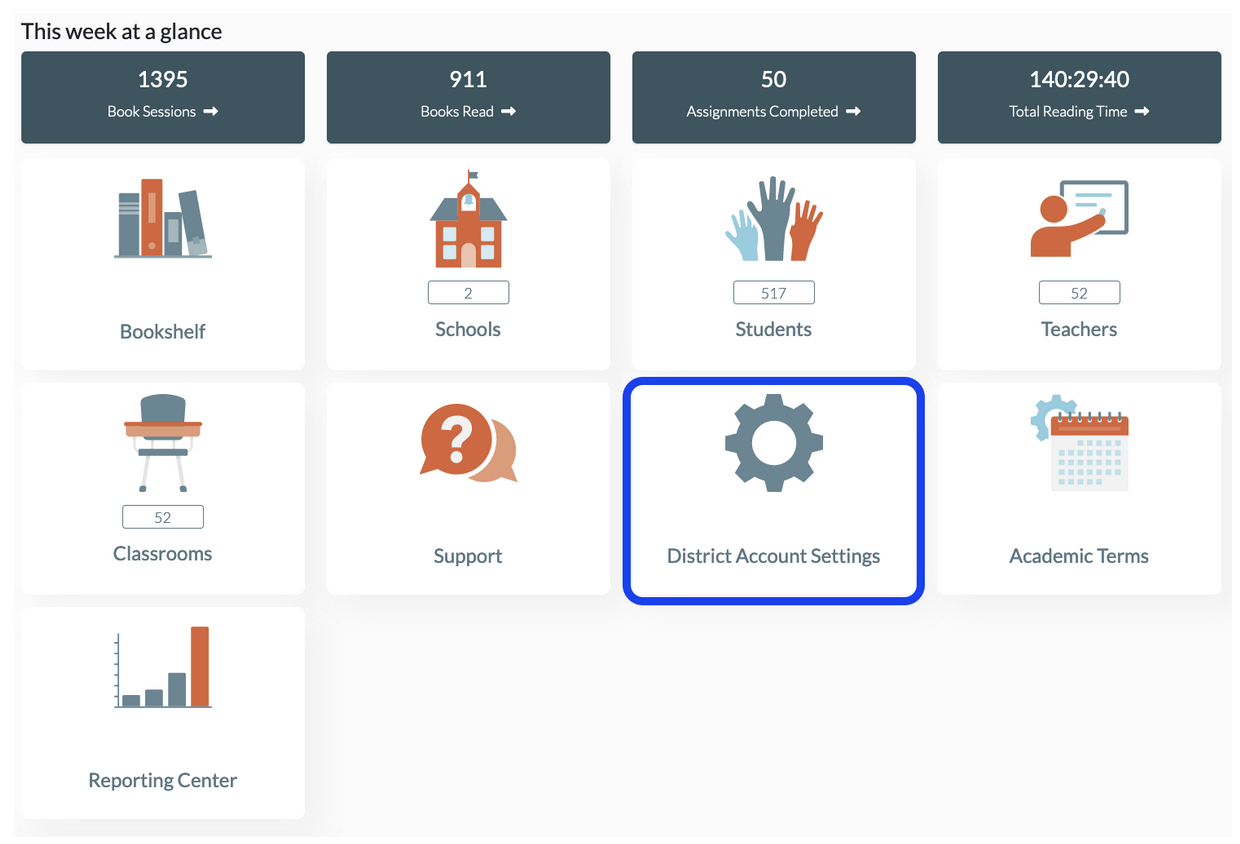Screen dimensions: 1240x844
Task: Click the Schools schoolhouse icon
Action: (468, 219)
